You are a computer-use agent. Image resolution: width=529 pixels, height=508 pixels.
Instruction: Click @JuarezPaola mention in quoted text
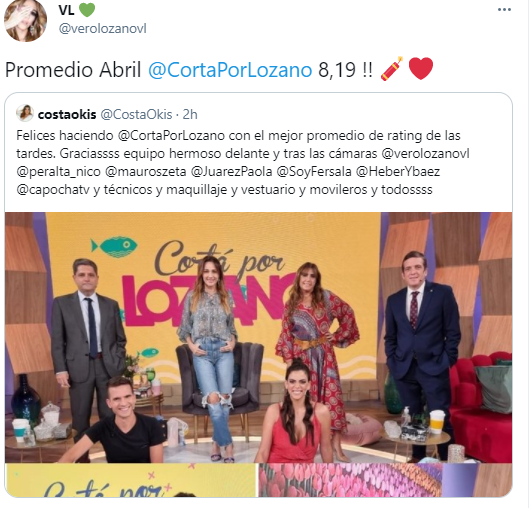[231, 172]
